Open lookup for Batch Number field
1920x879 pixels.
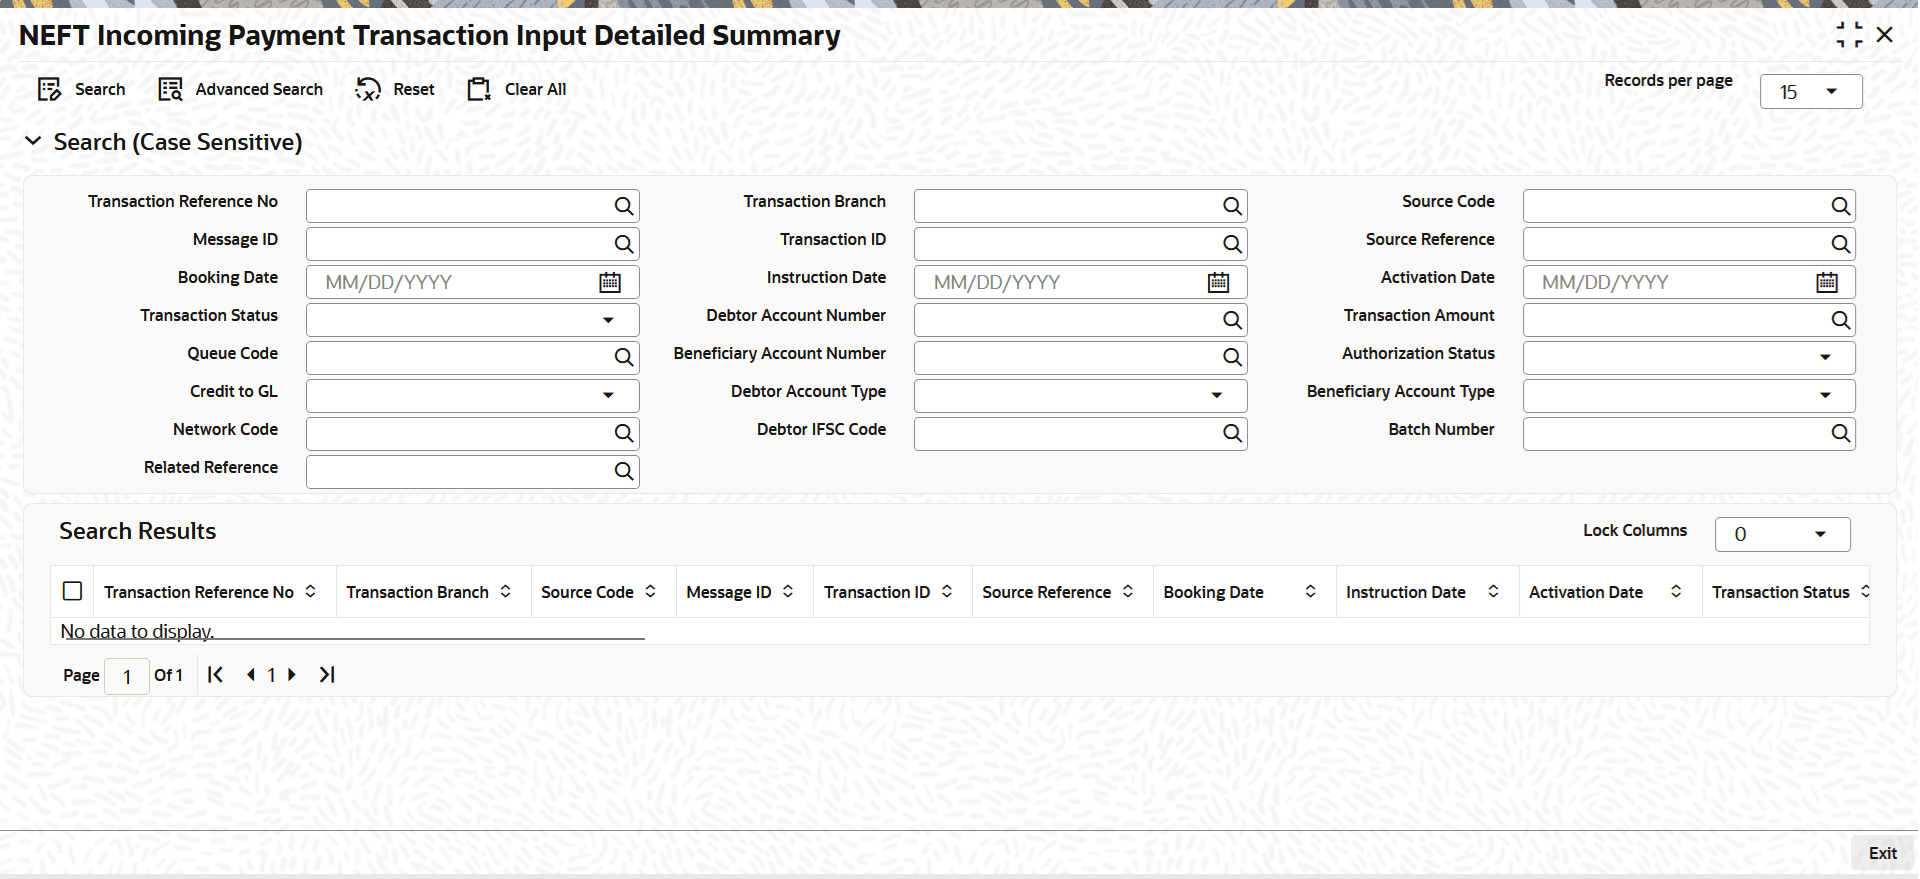pyautogui.click(x=1840, y=434)
